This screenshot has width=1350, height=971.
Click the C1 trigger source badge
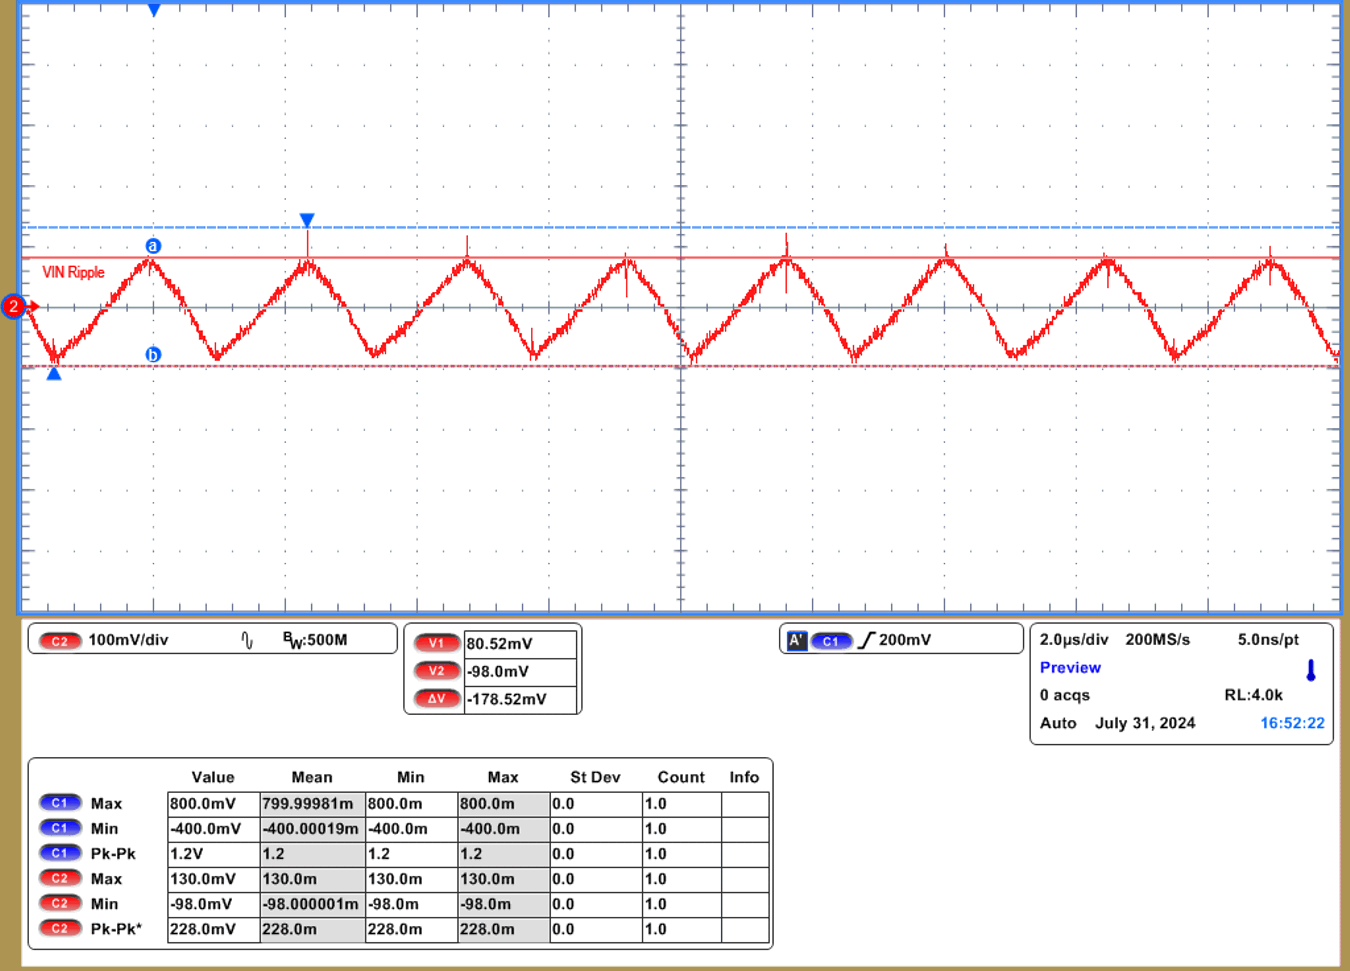point(830,641)
